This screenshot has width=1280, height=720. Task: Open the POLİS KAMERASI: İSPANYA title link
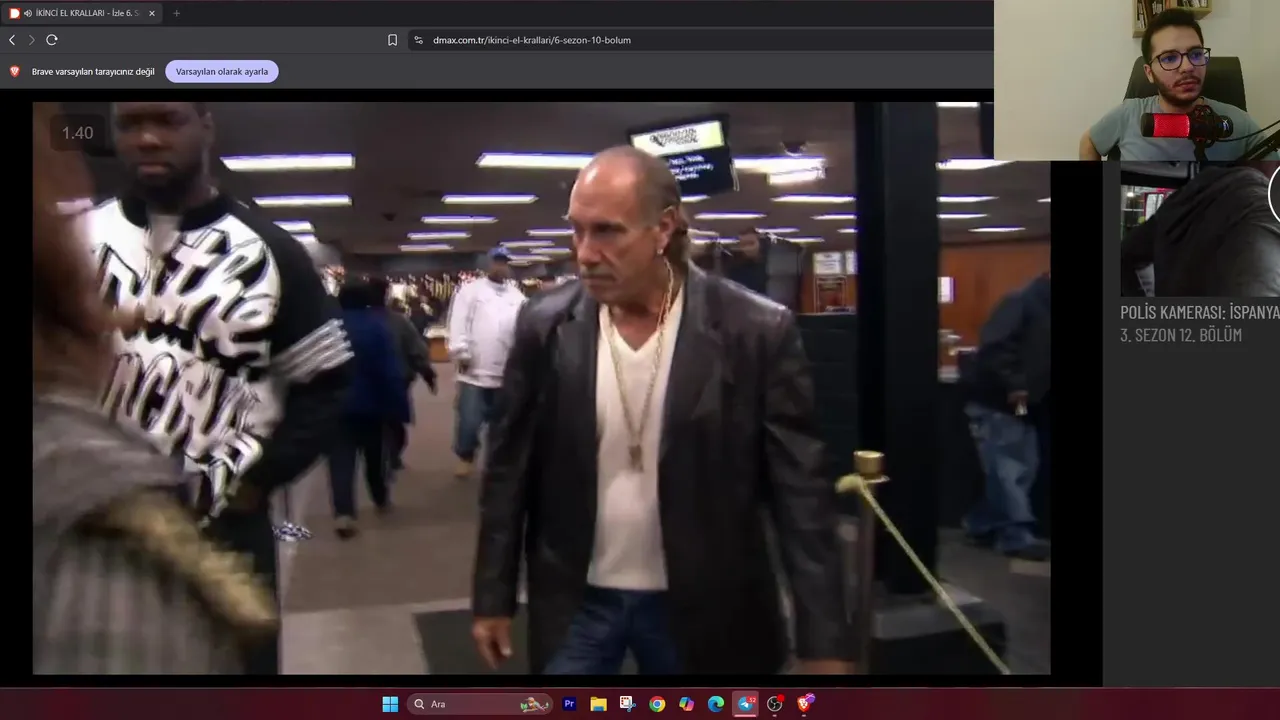point(1200,312)
